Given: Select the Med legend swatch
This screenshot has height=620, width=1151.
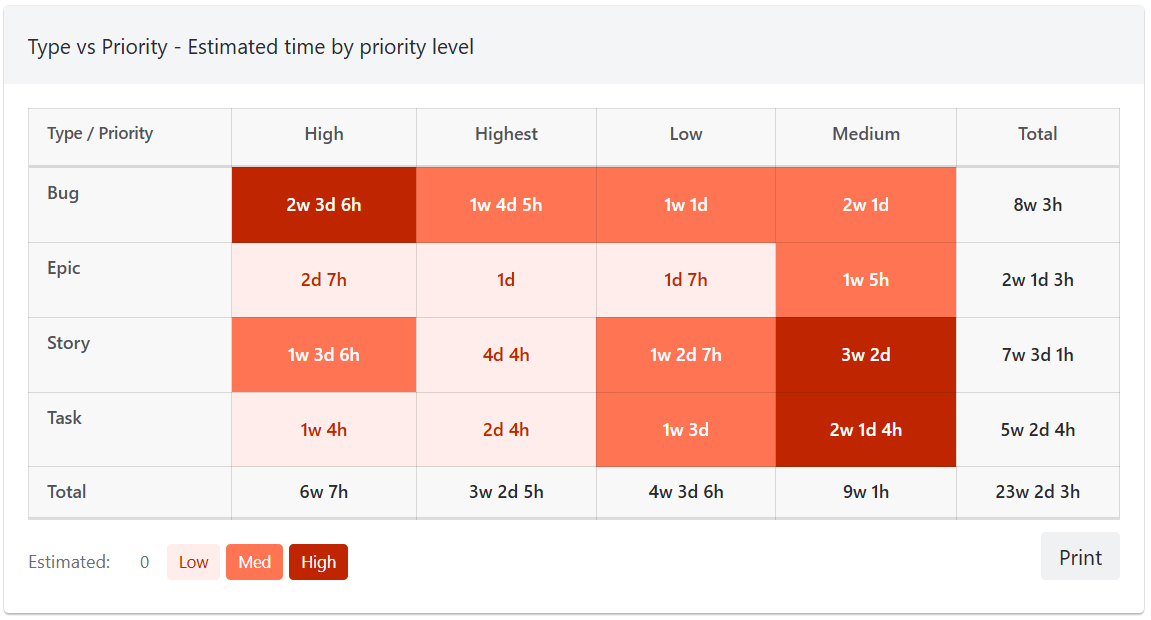Looking at the screenshot, I should point(254,562).
